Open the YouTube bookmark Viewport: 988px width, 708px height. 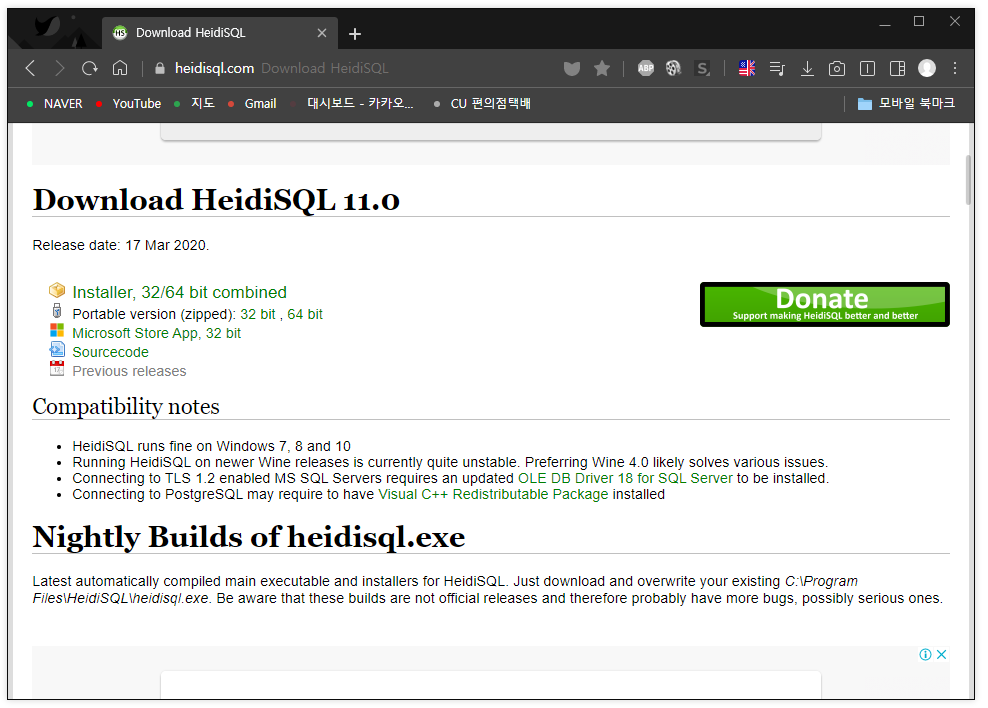(x=129, y=103)
